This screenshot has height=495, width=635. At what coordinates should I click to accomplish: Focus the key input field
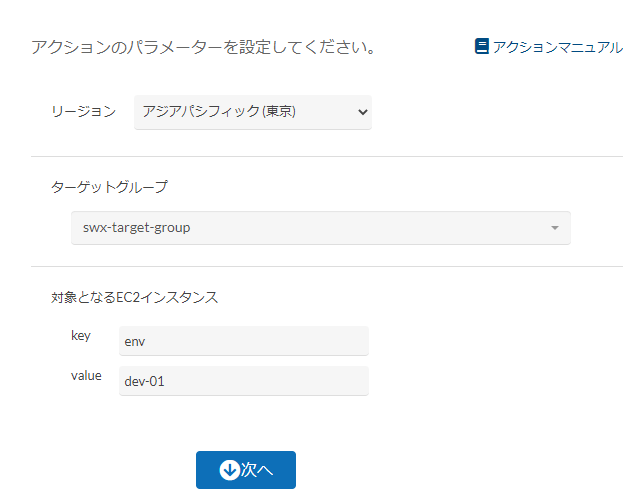244,341
